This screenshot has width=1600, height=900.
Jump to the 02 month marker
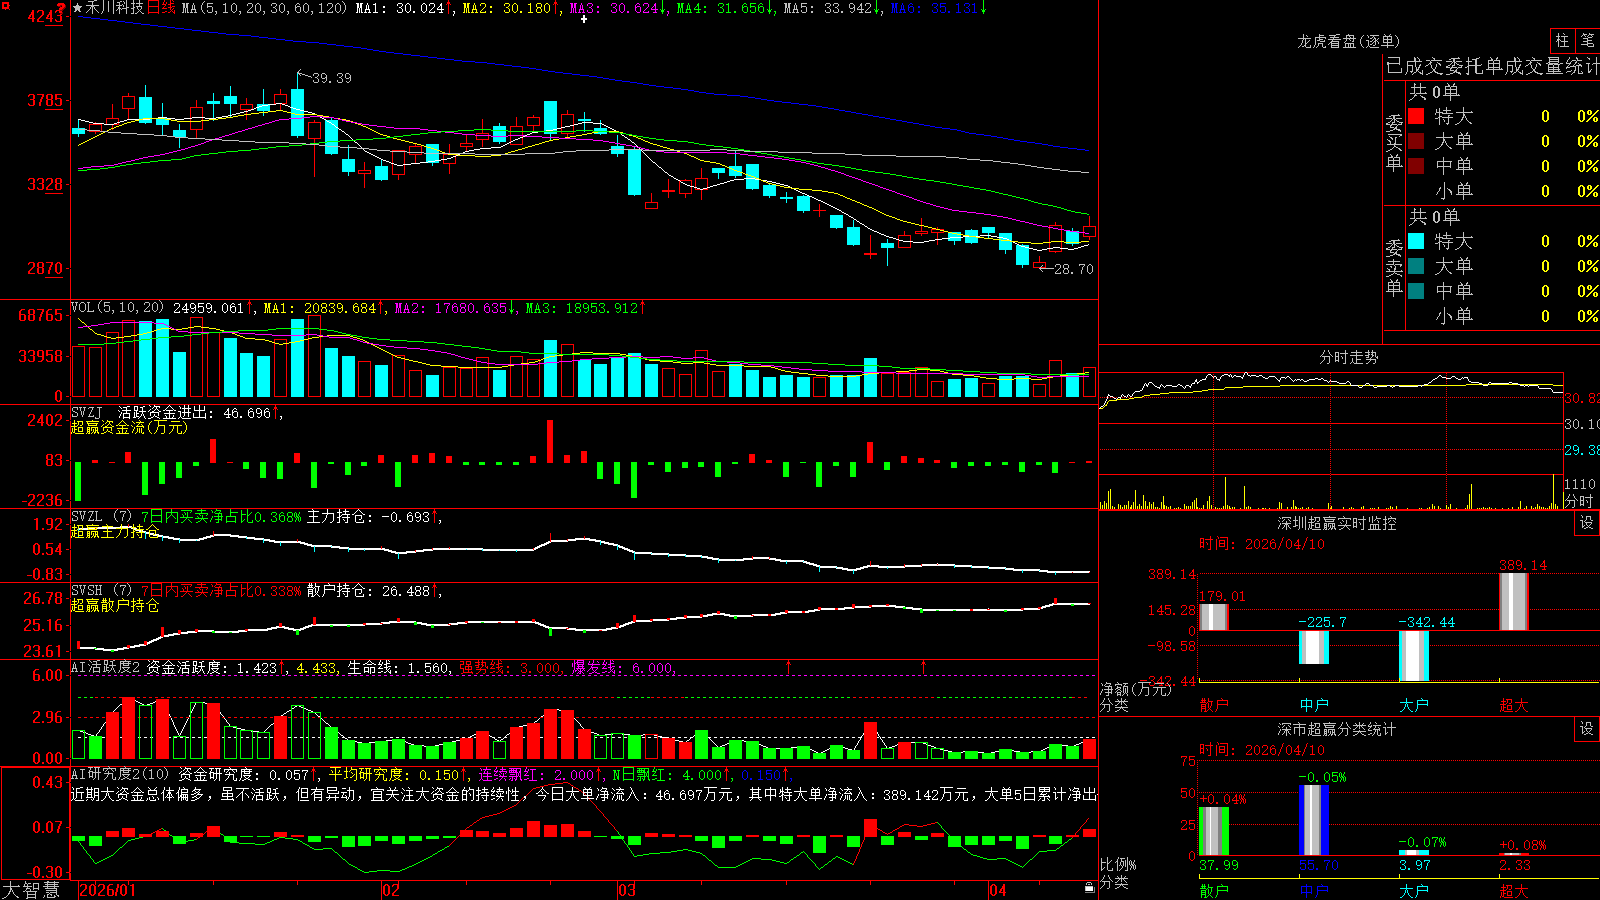(391, 890)
